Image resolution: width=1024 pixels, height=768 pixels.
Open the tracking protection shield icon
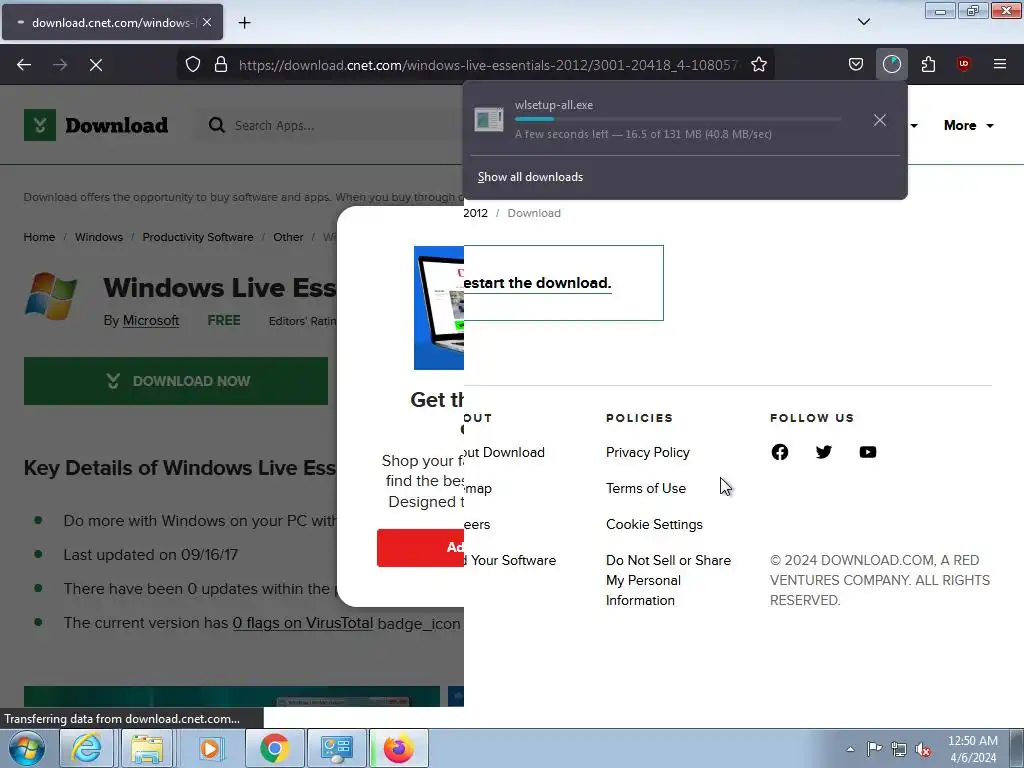pos(193,64)
